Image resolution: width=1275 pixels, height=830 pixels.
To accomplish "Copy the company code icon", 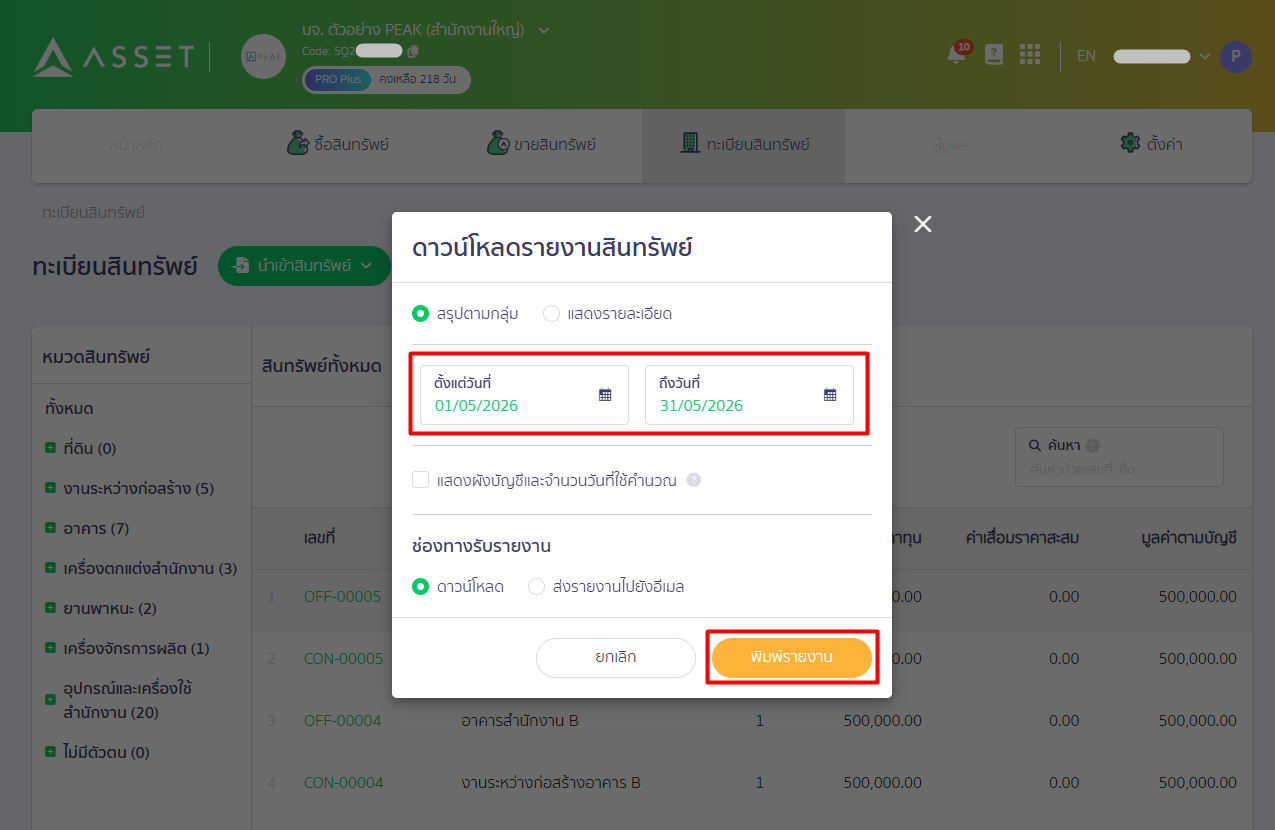I will click(413, 51).
